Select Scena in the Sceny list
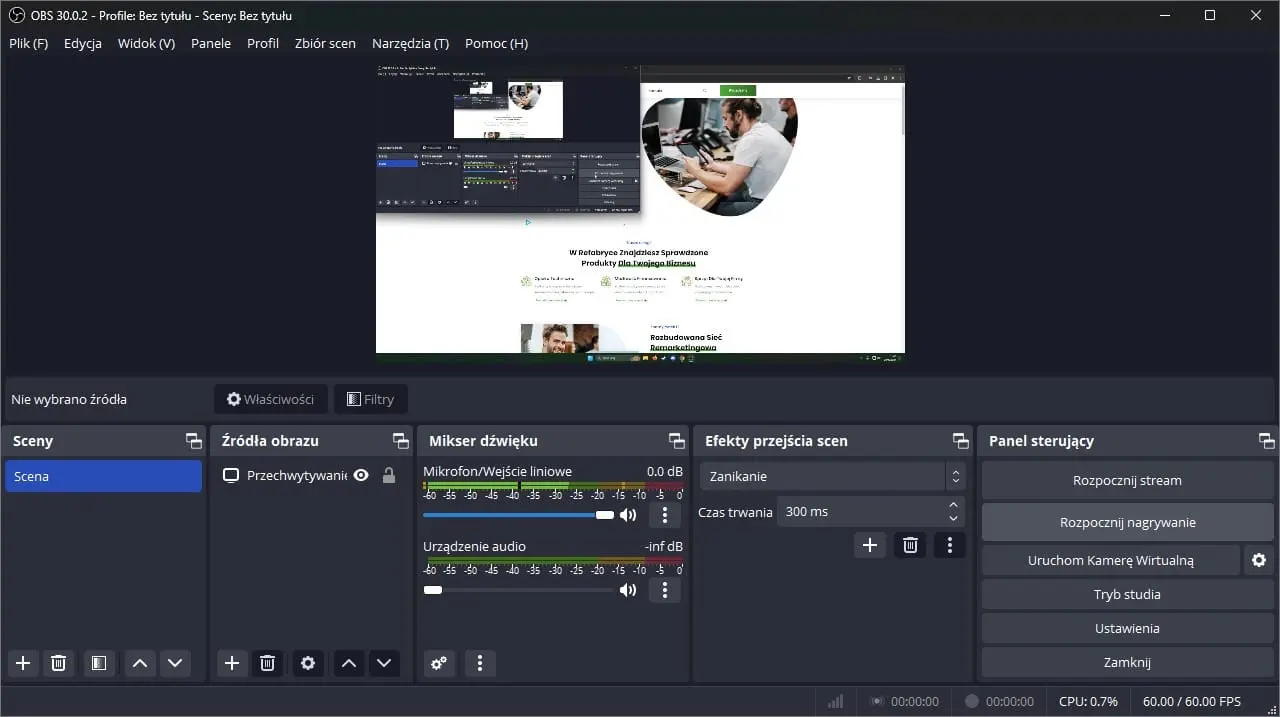Screen dimensions: 1280x717 coord(103,476)
